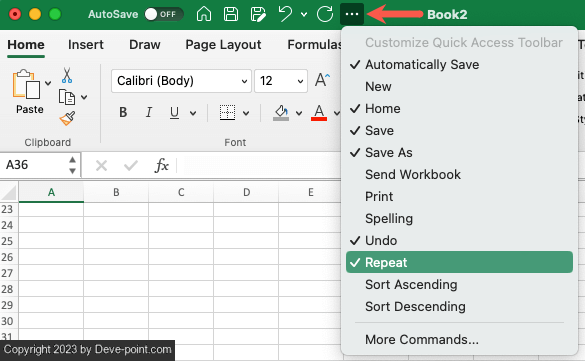Viewport: 585px width, 361px height.
Task: Toggle Italic formatting
Action: pyautogui.click(x=149, y=112)
